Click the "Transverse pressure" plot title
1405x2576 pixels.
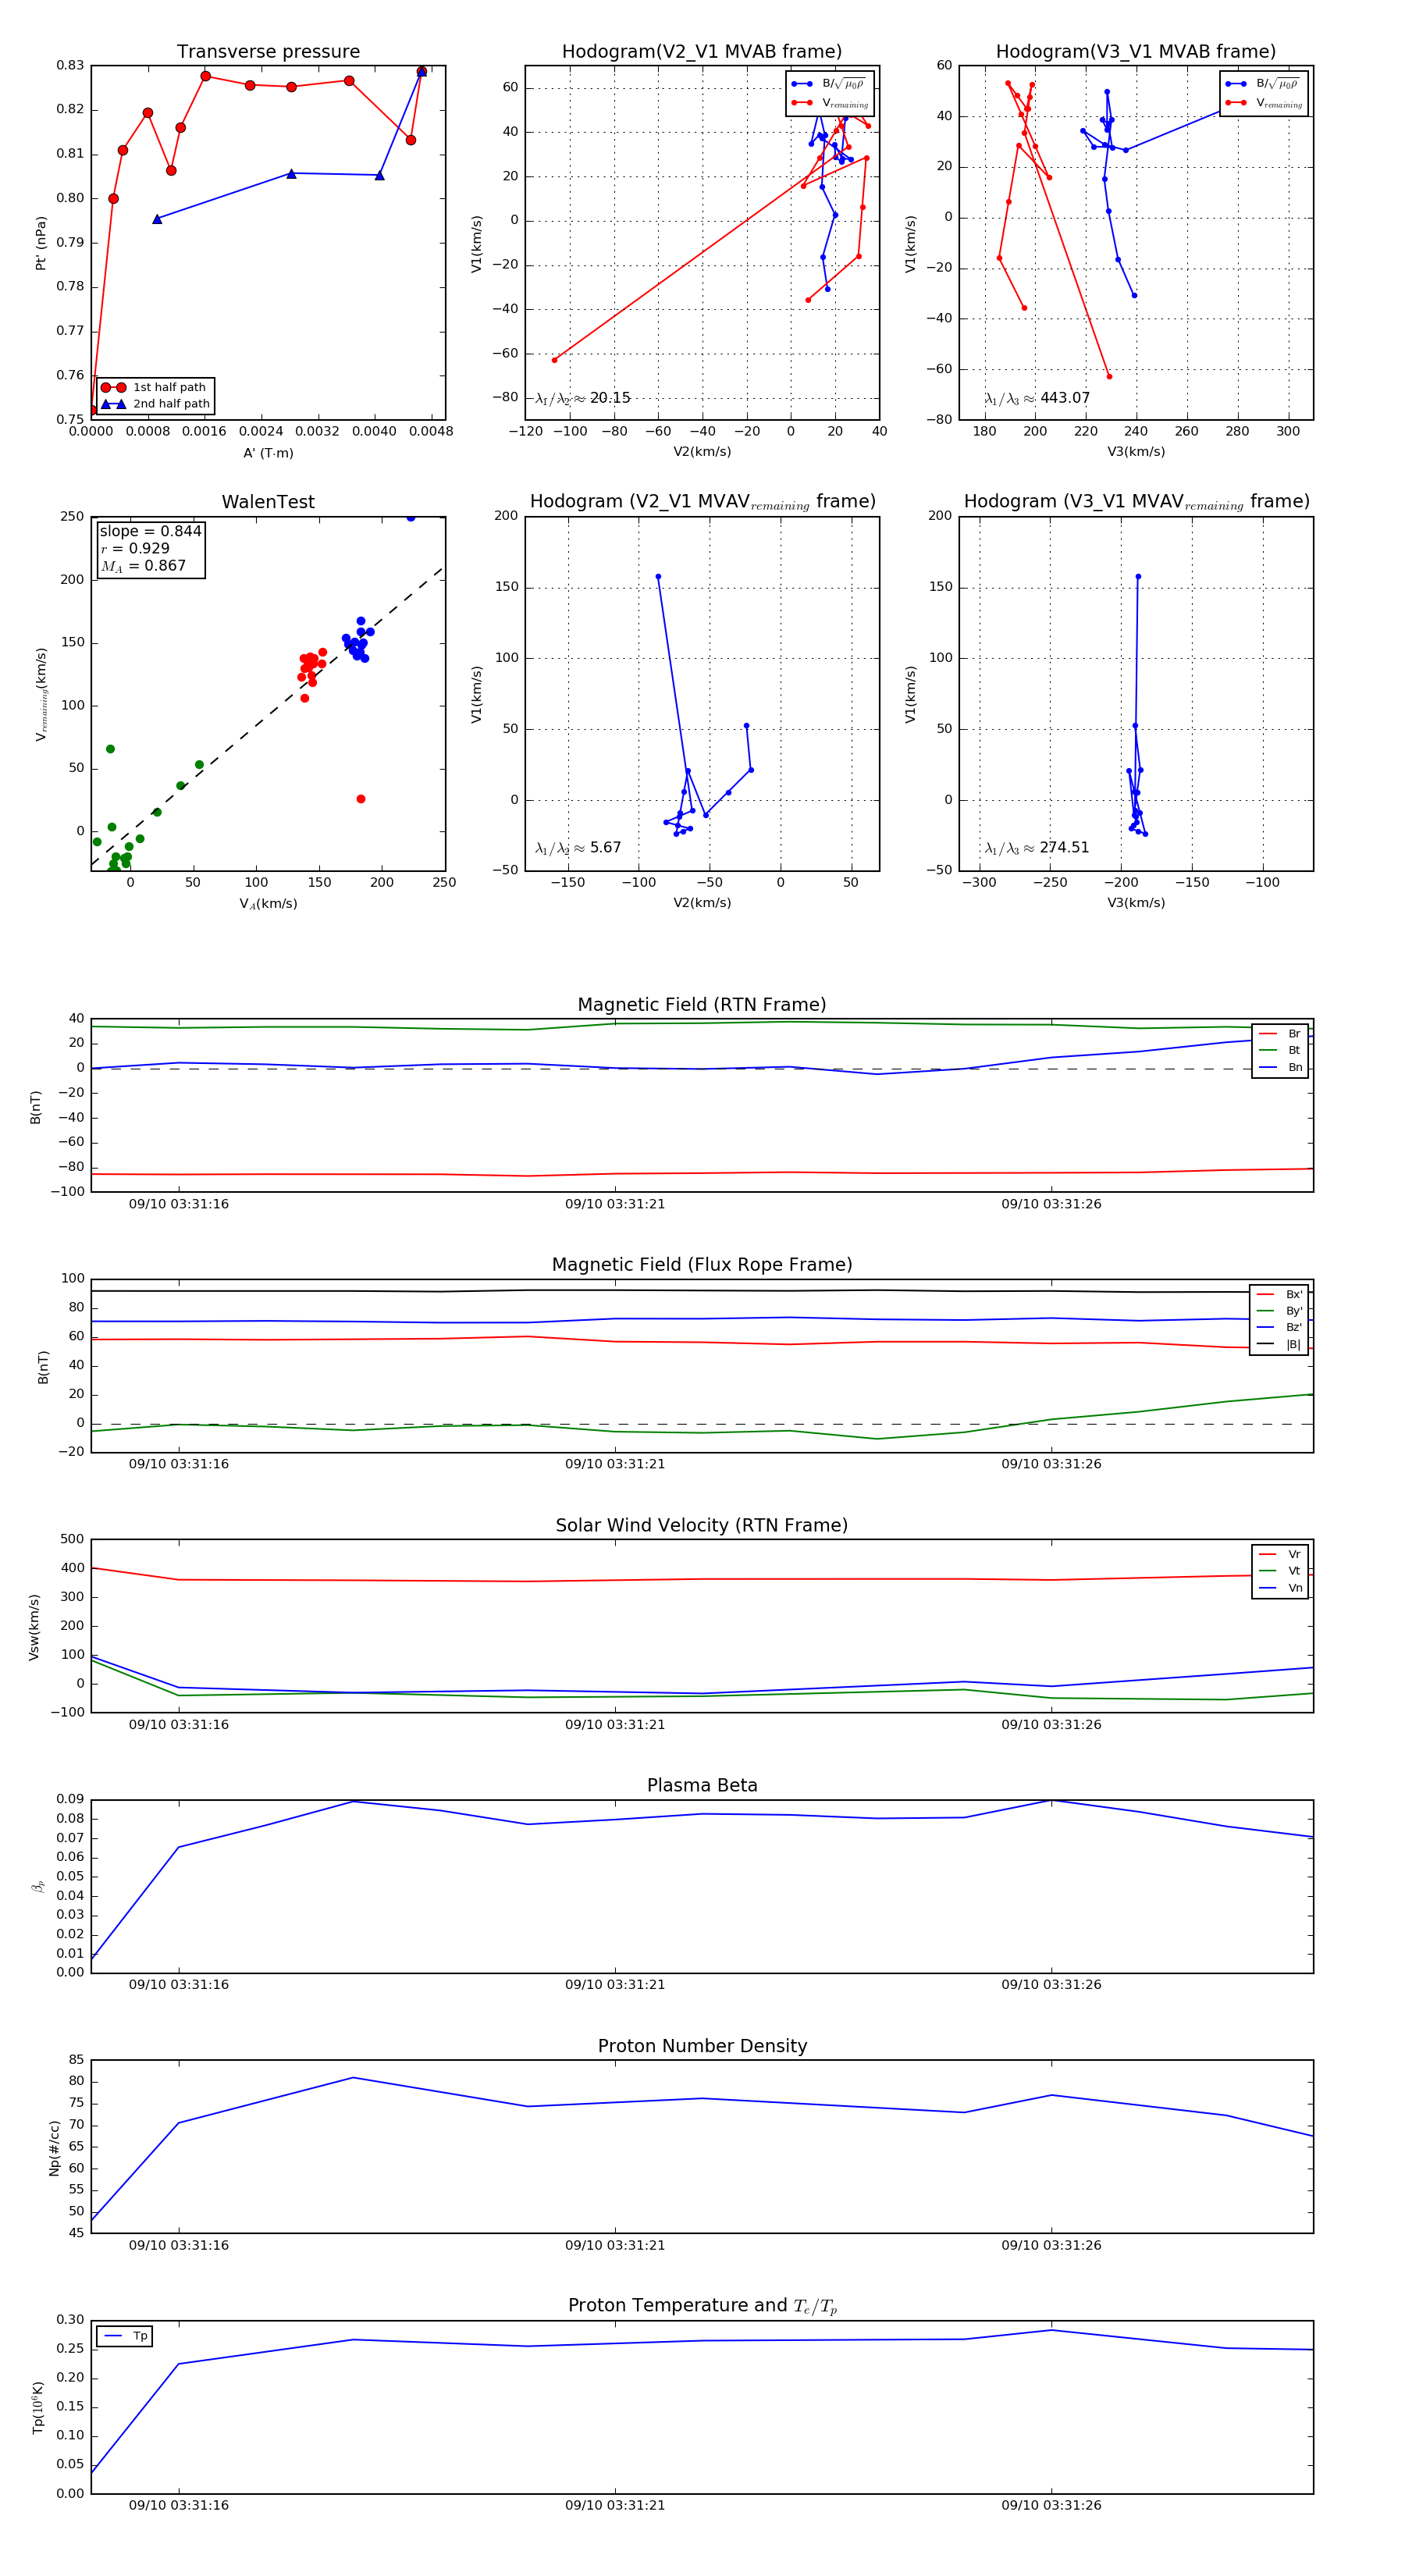[268, 52]
